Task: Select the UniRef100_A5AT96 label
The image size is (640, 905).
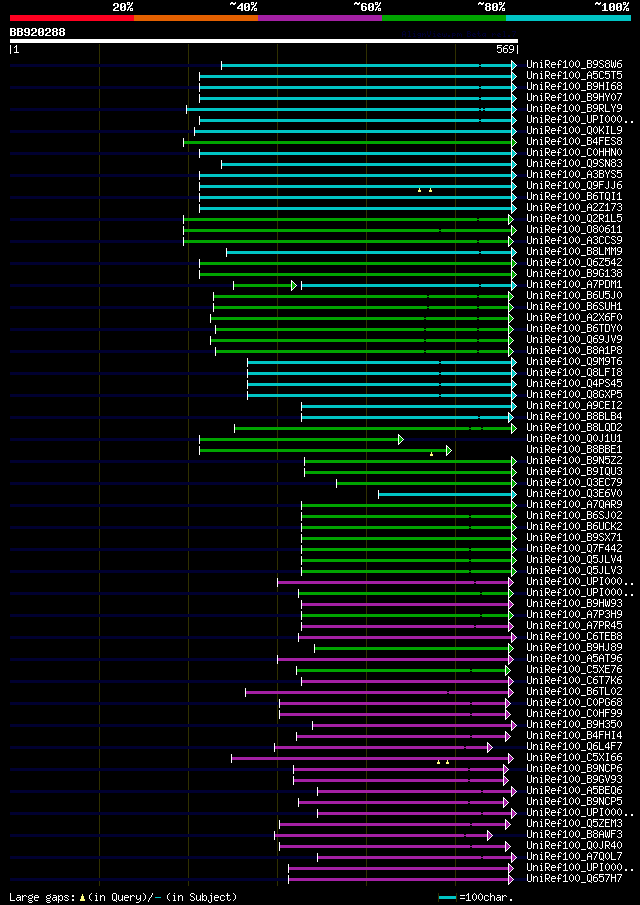Action: (574, 658)
